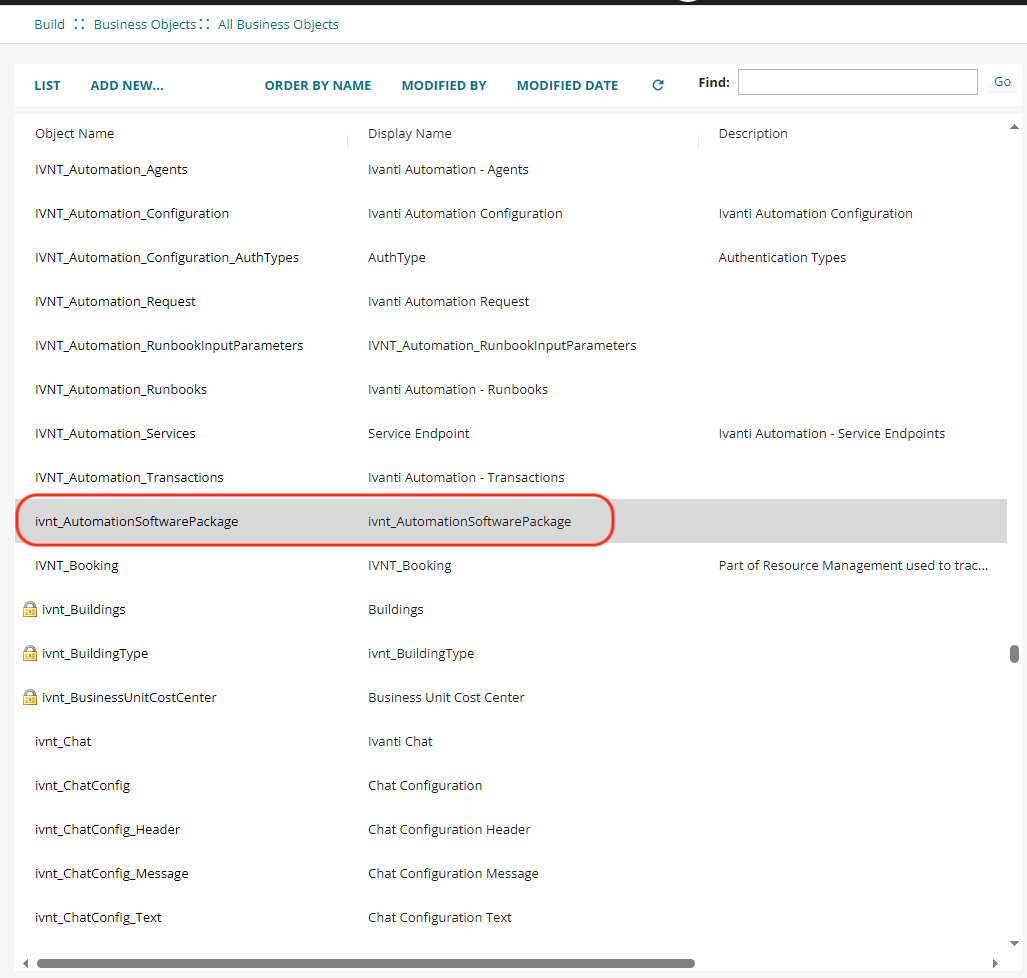Open Business Objects breadcrumb link
Image resolution: width=1027 pixels, height=978 pixels.
(x=145, y=24)
